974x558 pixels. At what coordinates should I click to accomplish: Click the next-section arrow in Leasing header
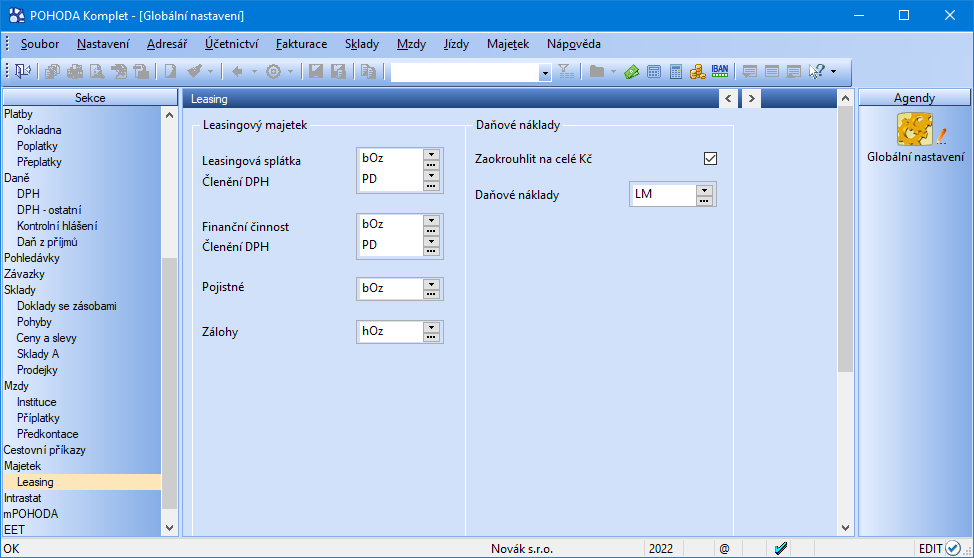point(751,98)
